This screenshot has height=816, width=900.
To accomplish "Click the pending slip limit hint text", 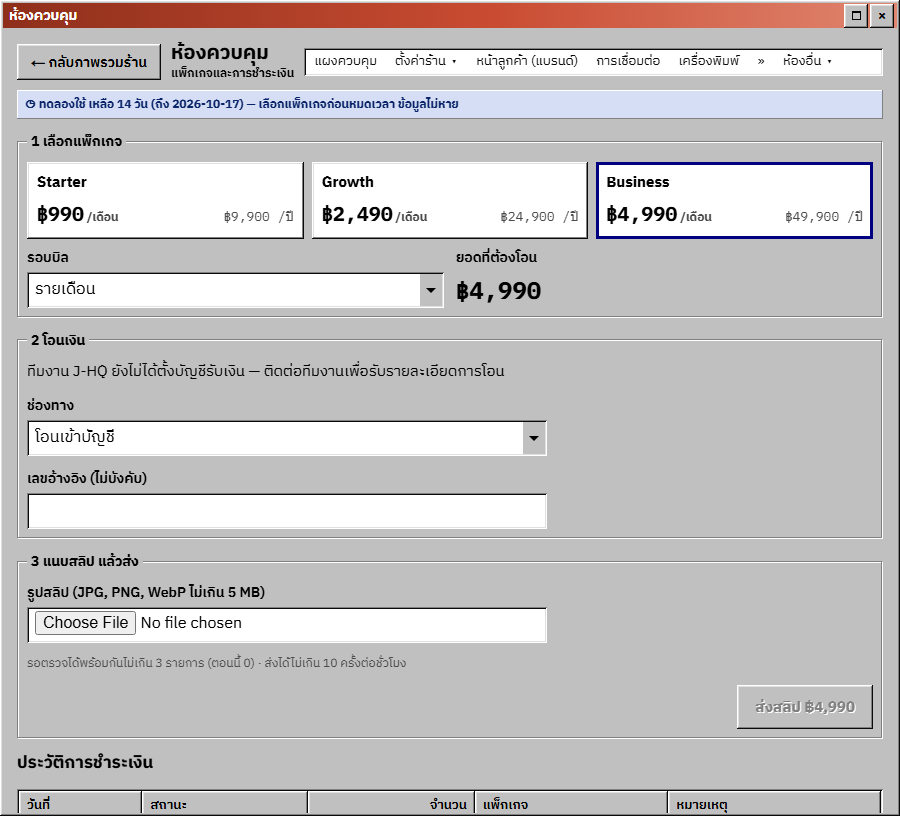I will click(216, 663).
